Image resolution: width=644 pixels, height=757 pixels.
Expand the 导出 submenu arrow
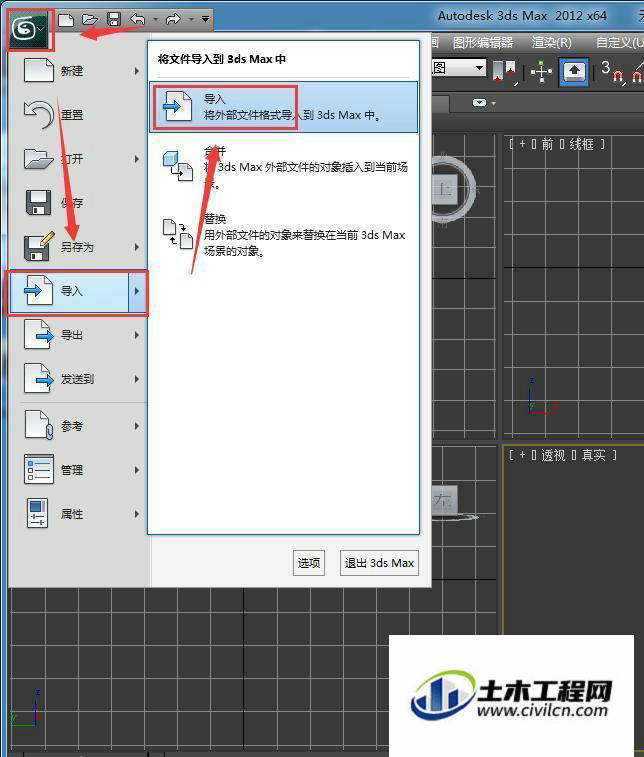pos(137,335)
